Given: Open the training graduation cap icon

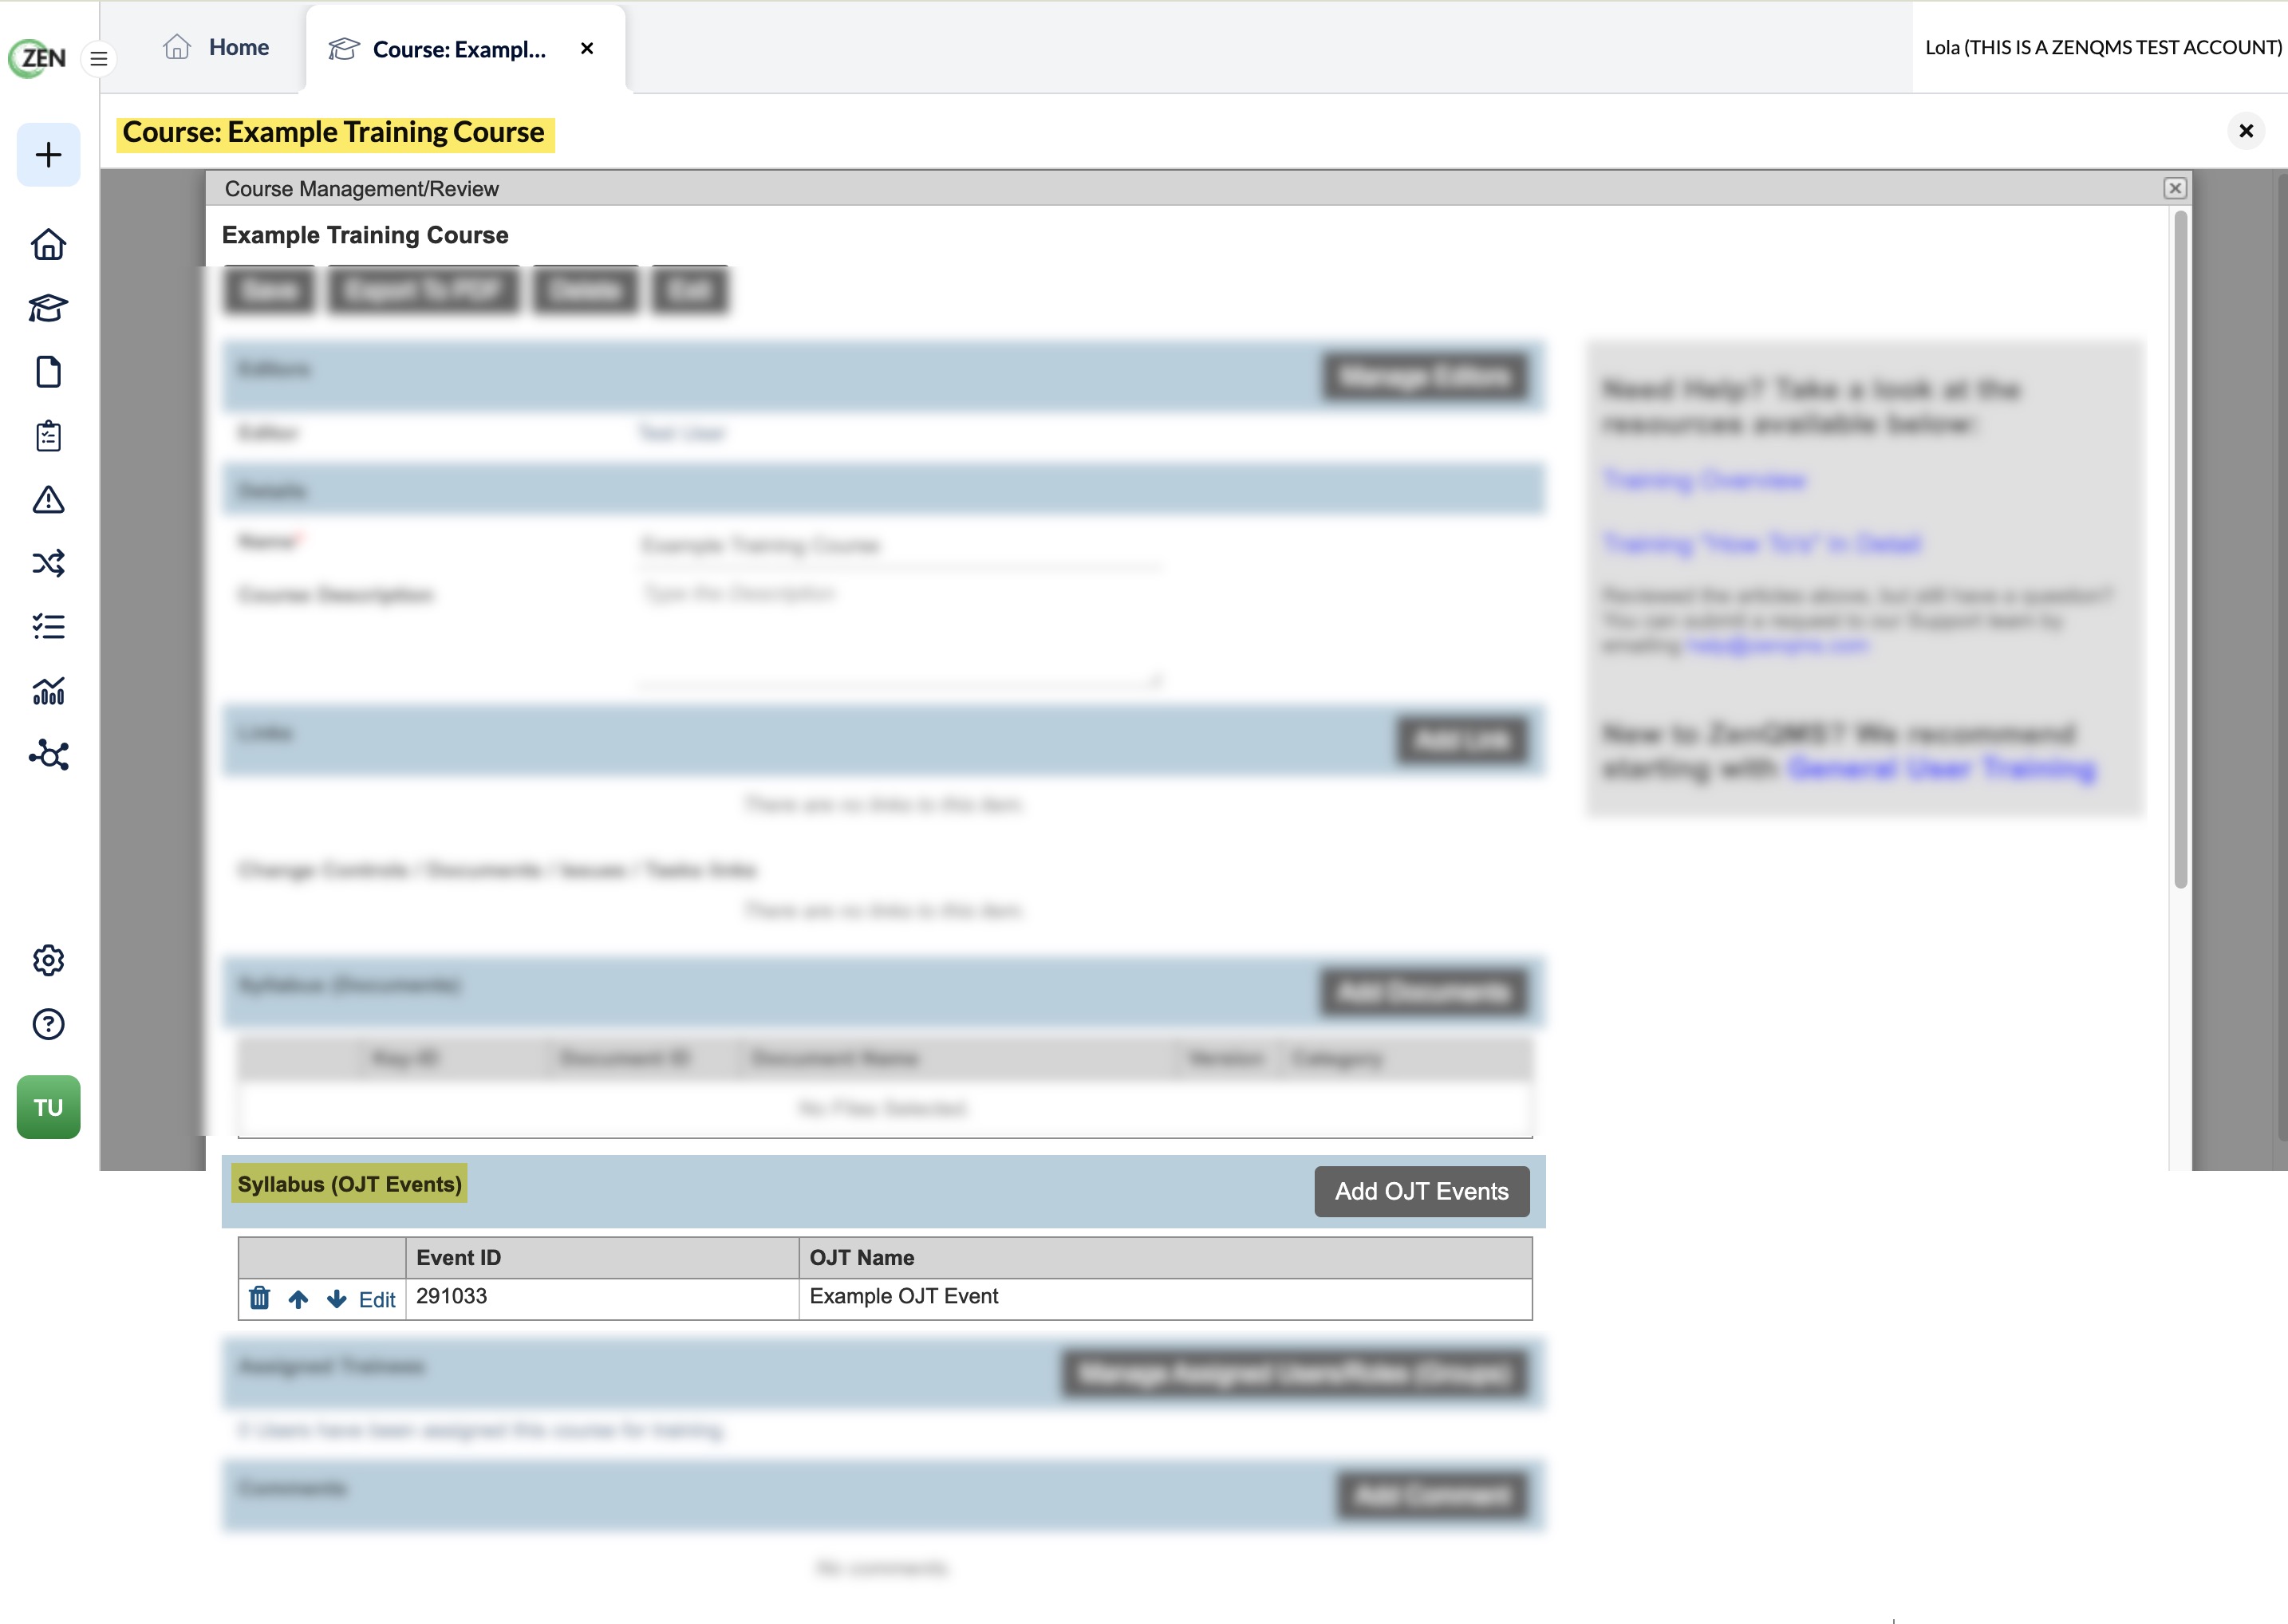Looking at the screenshot, I should pyautogui.click(x=48, y=308).
